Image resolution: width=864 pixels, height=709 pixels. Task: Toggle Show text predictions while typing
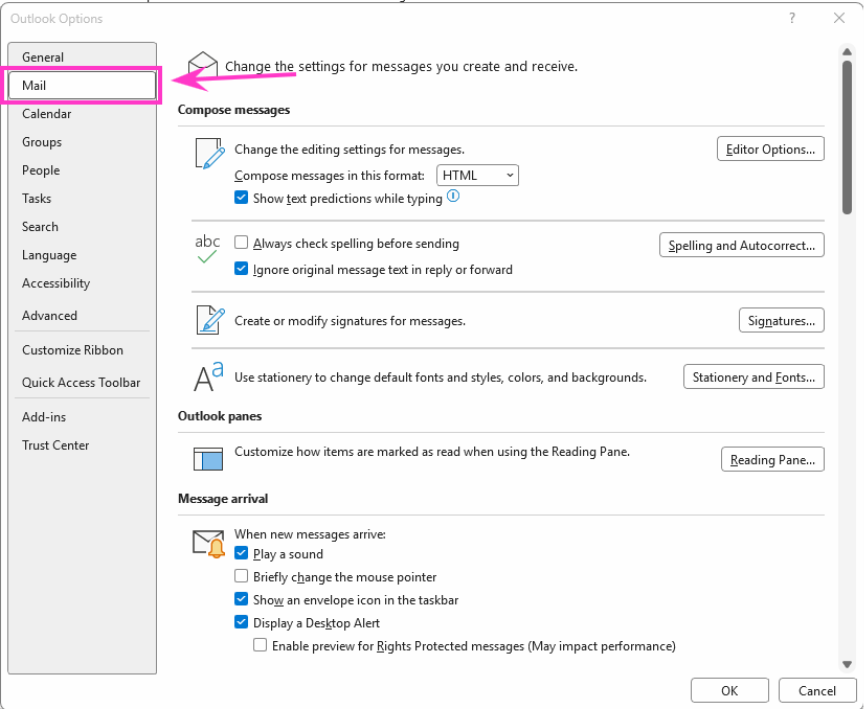click(x=241, y=197)
